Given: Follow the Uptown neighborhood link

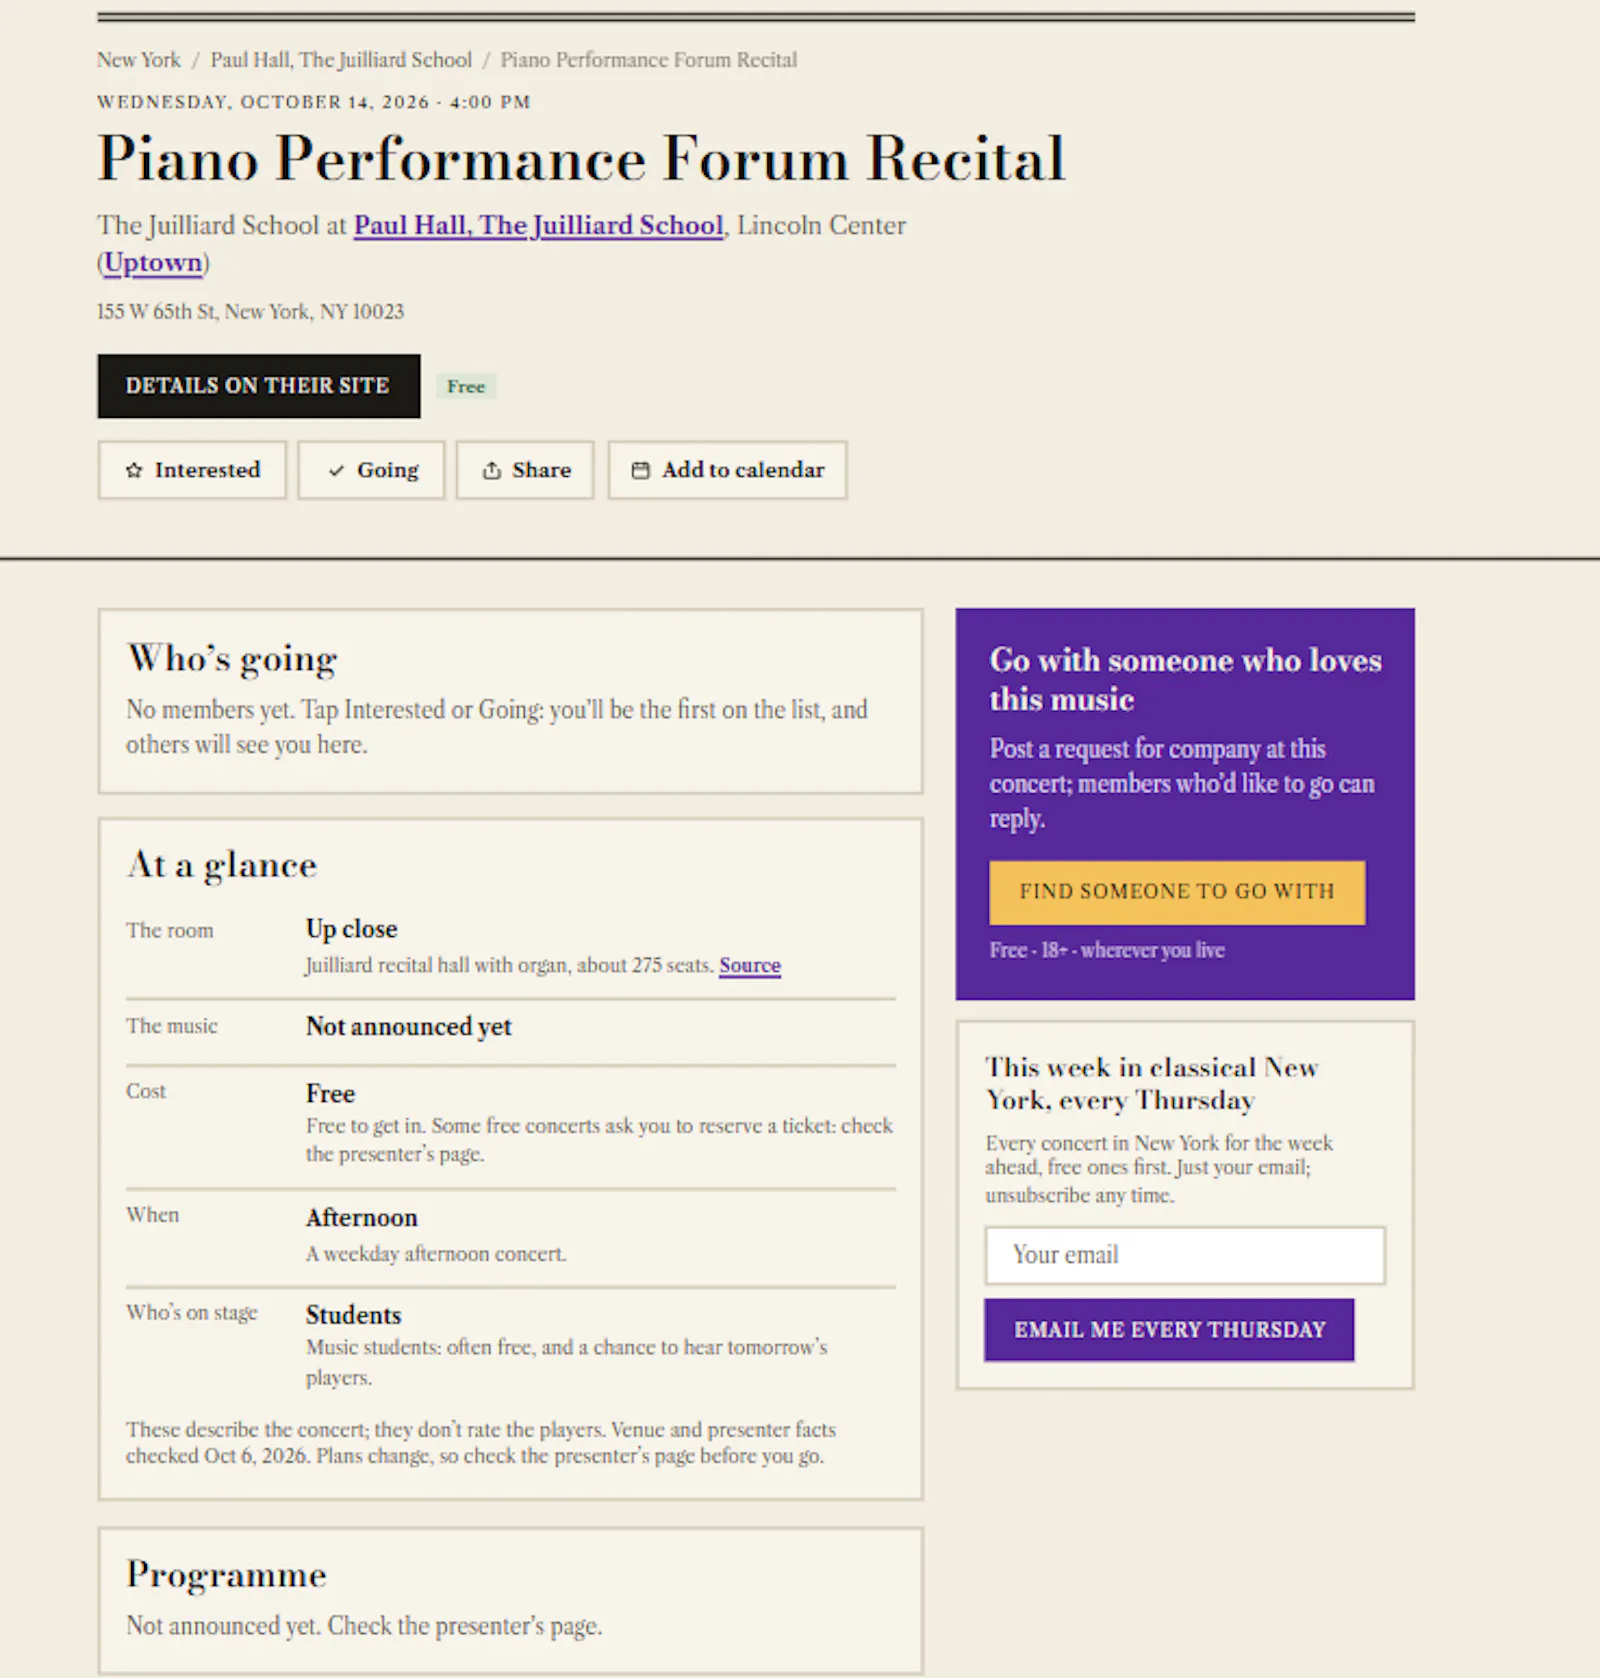Looking at the screenshot, I should click(153, 262).
